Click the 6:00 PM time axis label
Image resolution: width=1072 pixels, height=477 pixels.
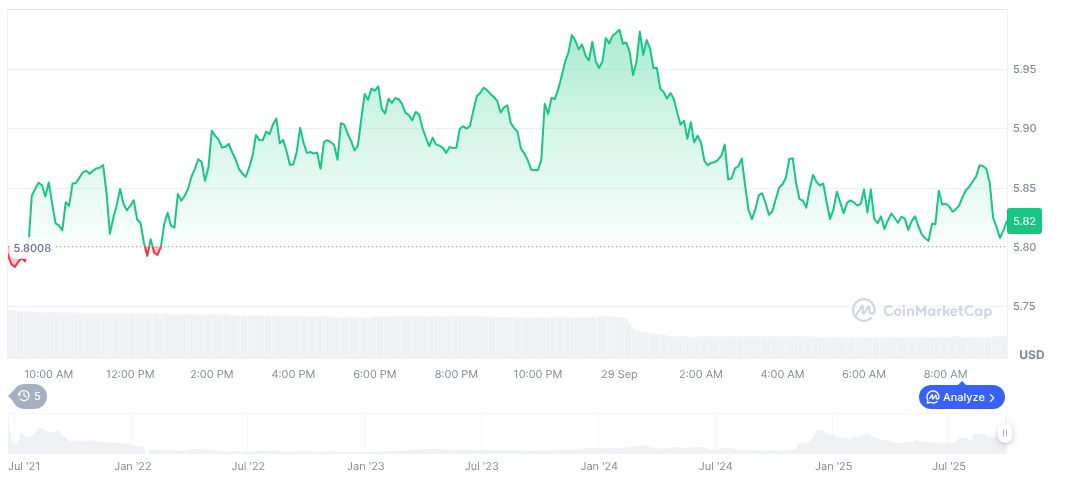click(x=375, y=374)
